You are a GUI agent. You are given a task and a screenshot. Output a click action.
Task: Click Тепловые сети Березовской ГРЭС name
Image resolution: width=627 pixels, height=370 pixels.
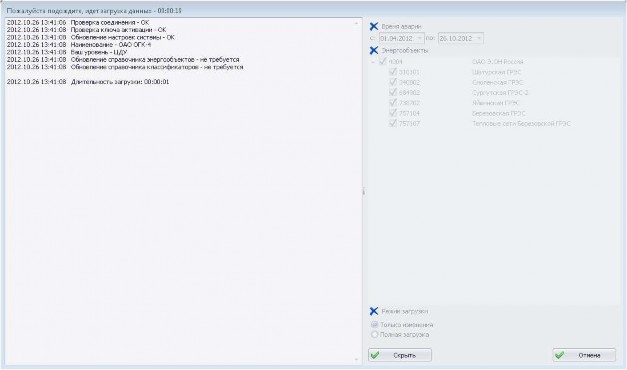pyautogui.click(x=521, y=124)
